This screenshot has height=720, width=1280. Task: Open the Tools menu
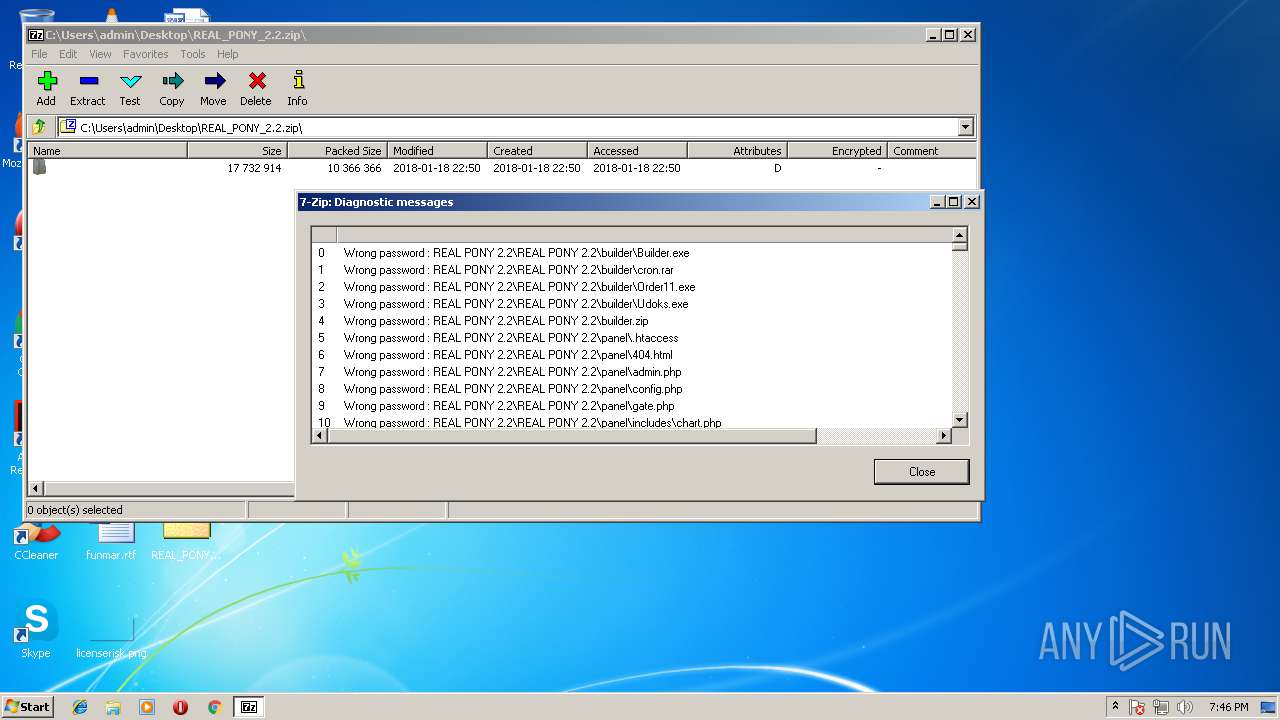(193, 54)
